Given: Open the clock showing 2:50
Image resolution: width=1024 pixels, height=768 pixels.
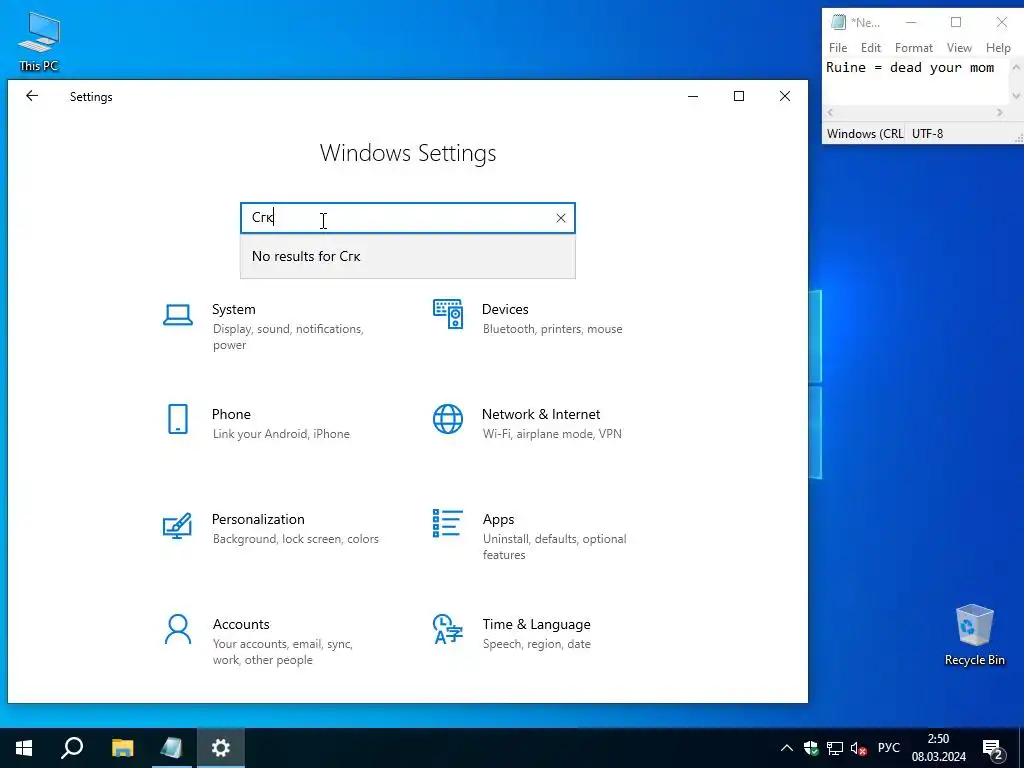Looking at the screenshot, I should tap(938, 748).
